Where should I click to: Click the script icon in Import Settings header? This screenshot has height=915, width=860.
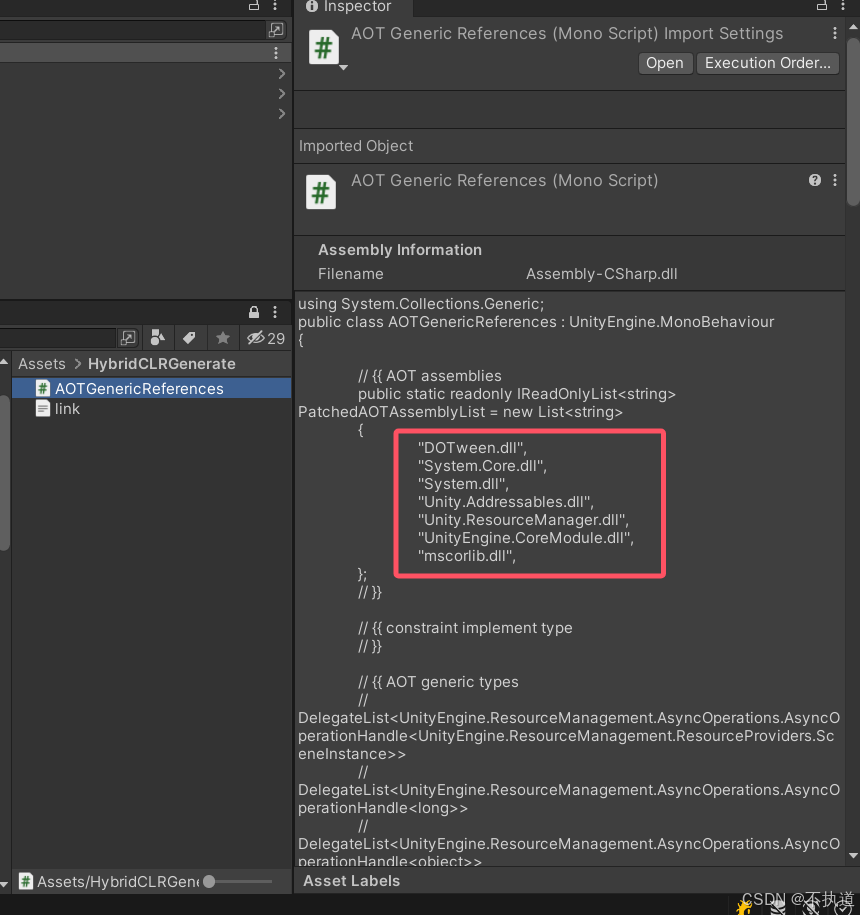(x=323, y=47)
